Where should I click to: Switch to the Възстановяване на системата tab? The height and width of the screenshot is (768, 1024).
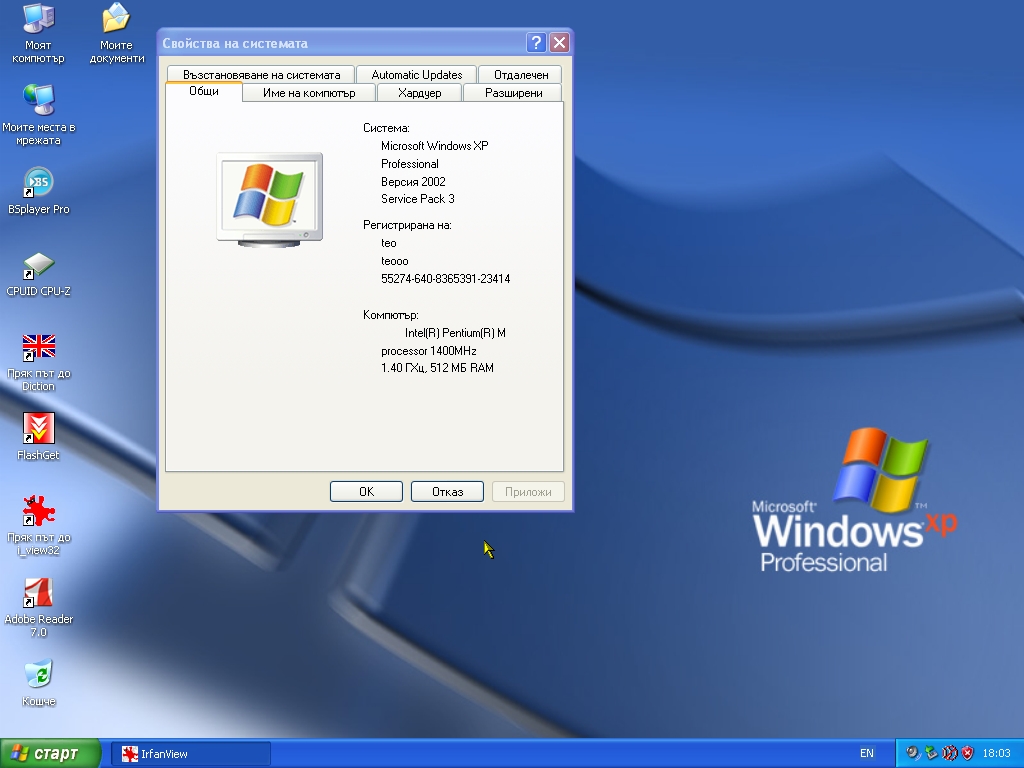tap(261, 74)
